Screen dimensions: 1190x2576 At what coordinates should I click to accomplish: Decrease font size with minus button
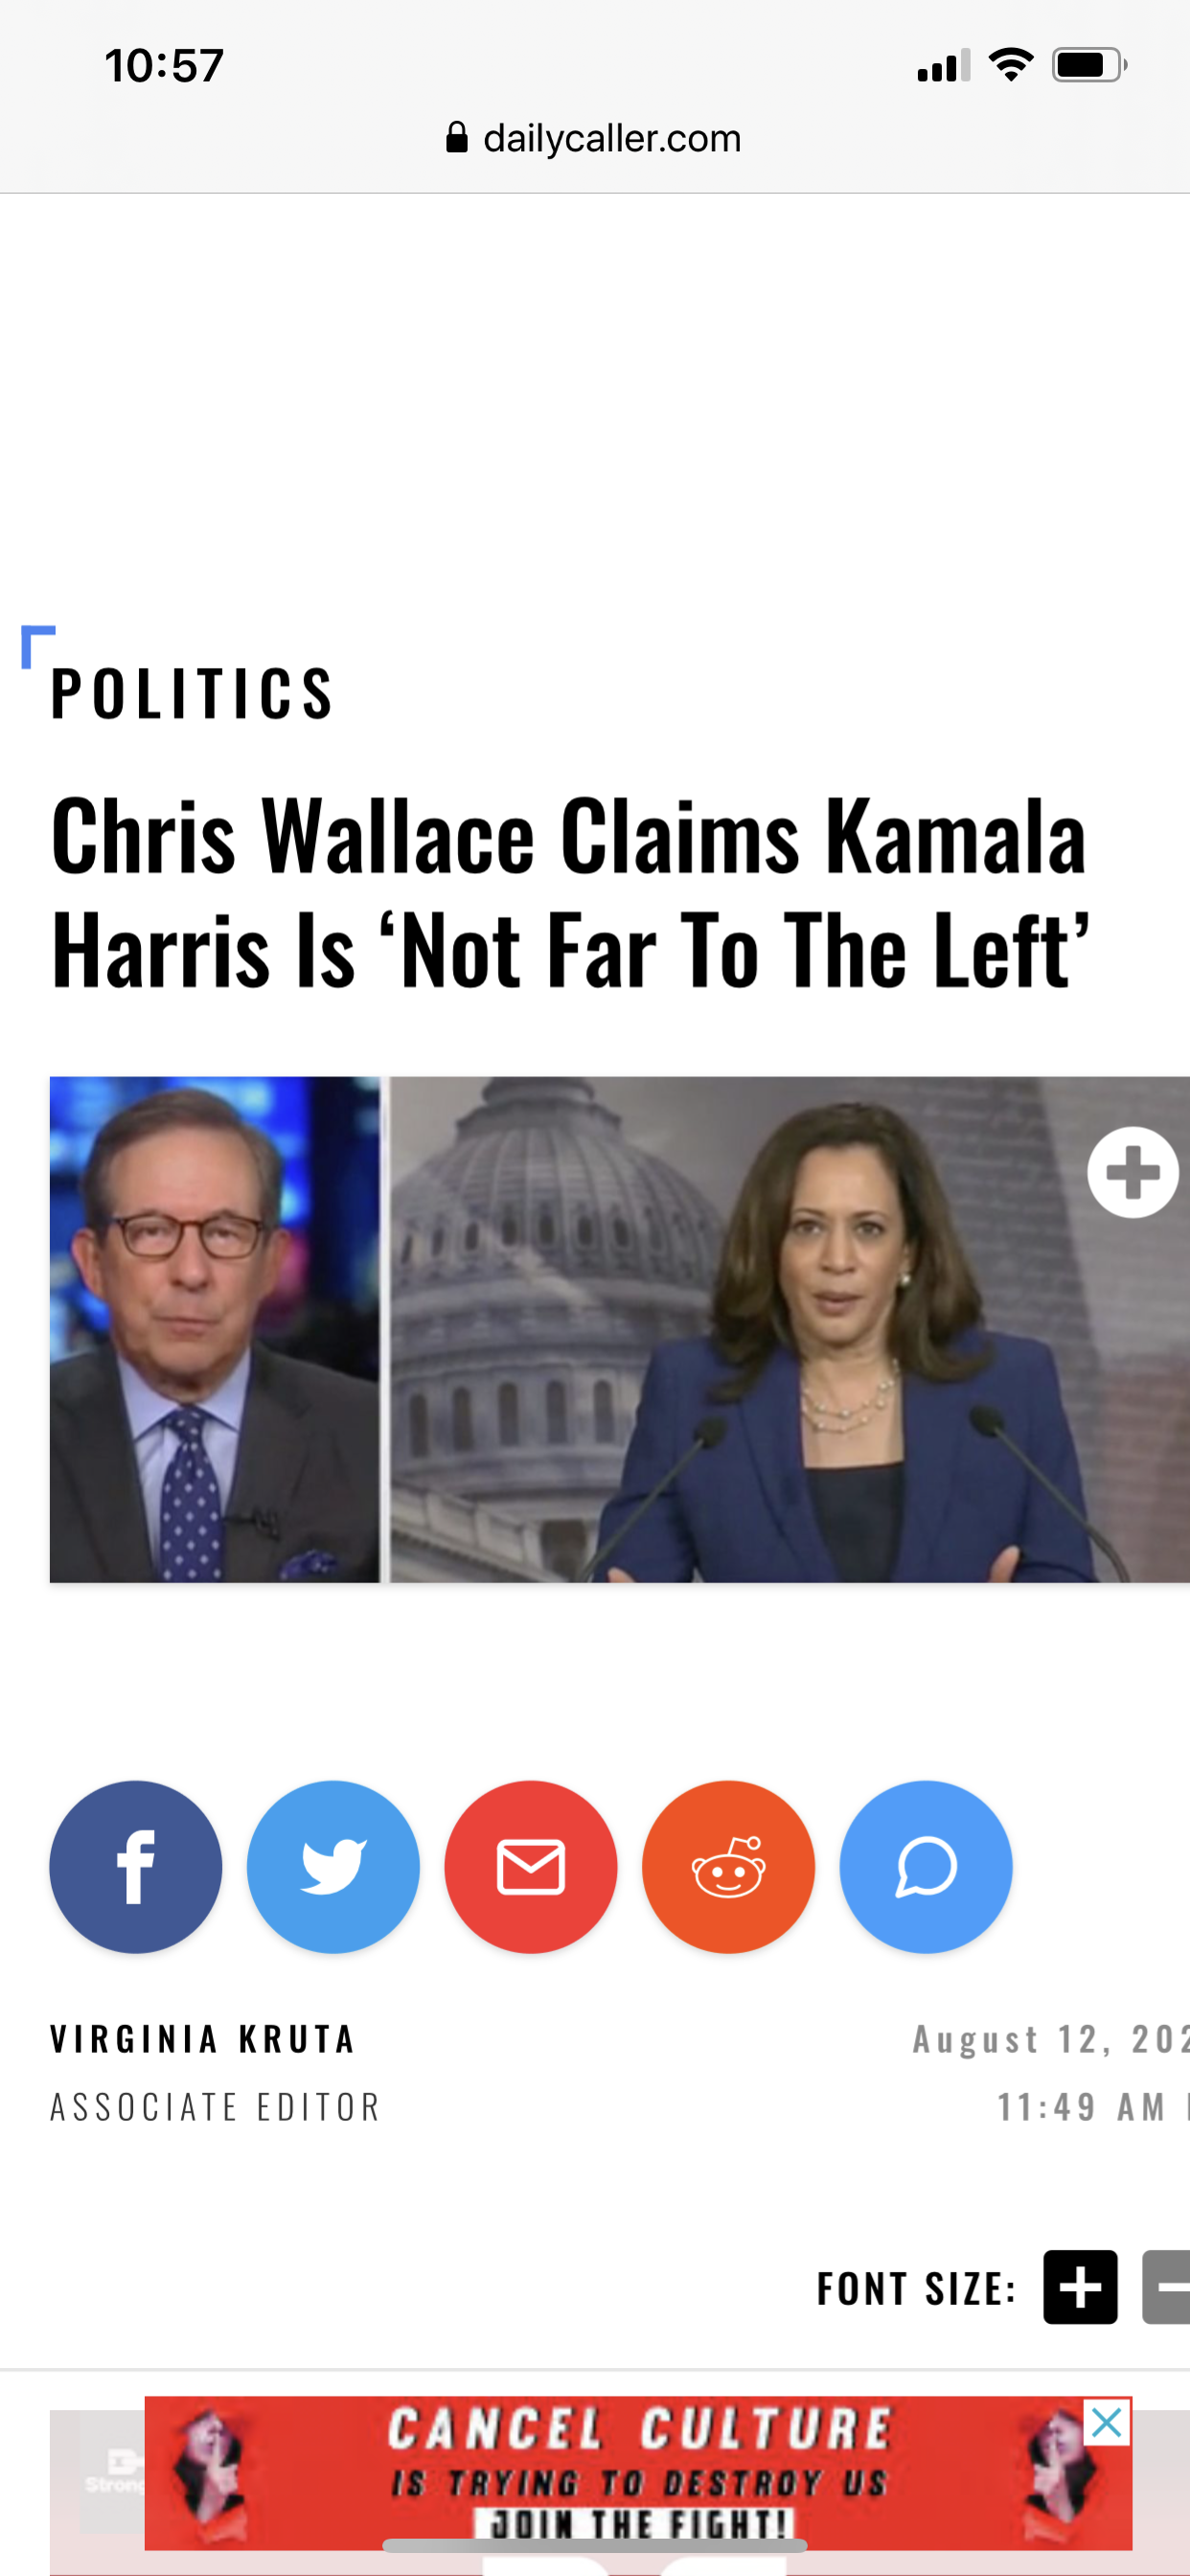pos(1166,2287)
